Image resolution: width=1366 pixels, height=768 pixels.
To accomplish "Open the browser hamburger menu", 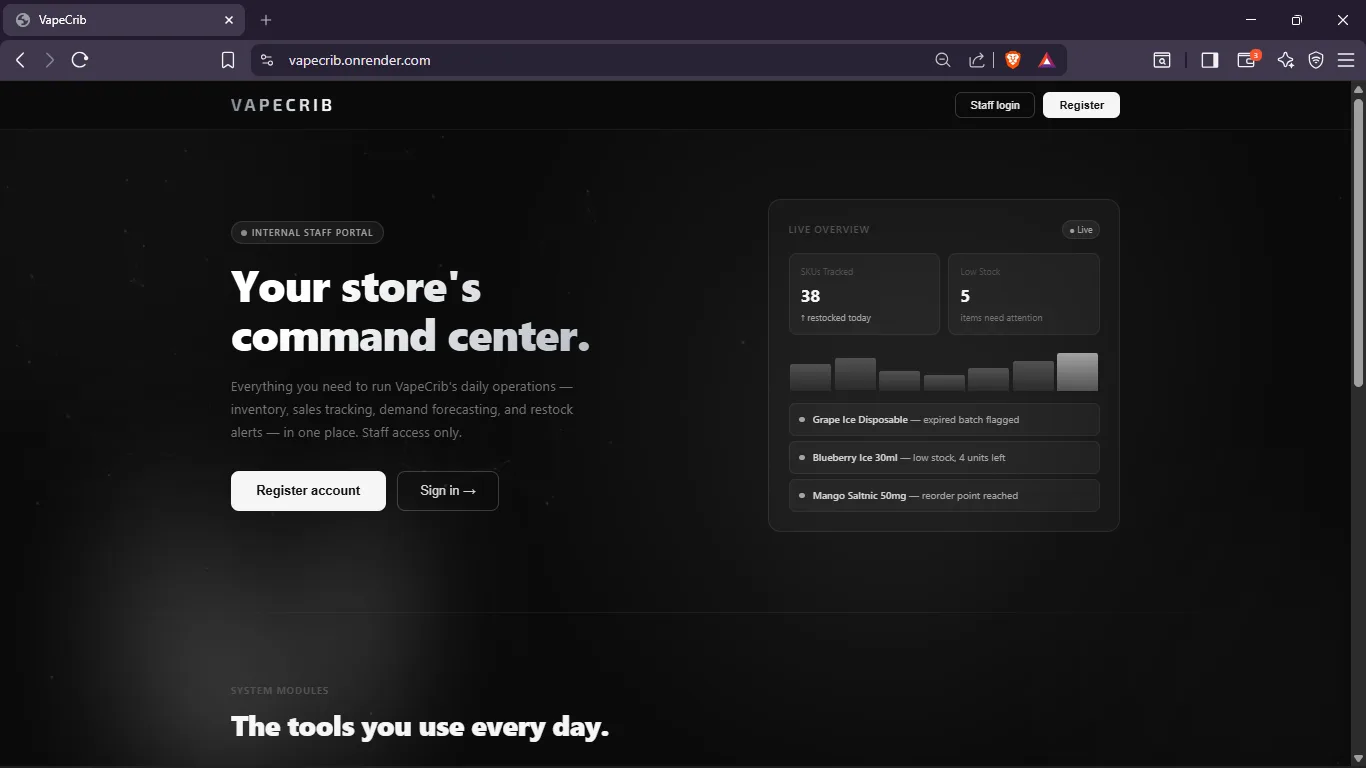I will 1346,60.
